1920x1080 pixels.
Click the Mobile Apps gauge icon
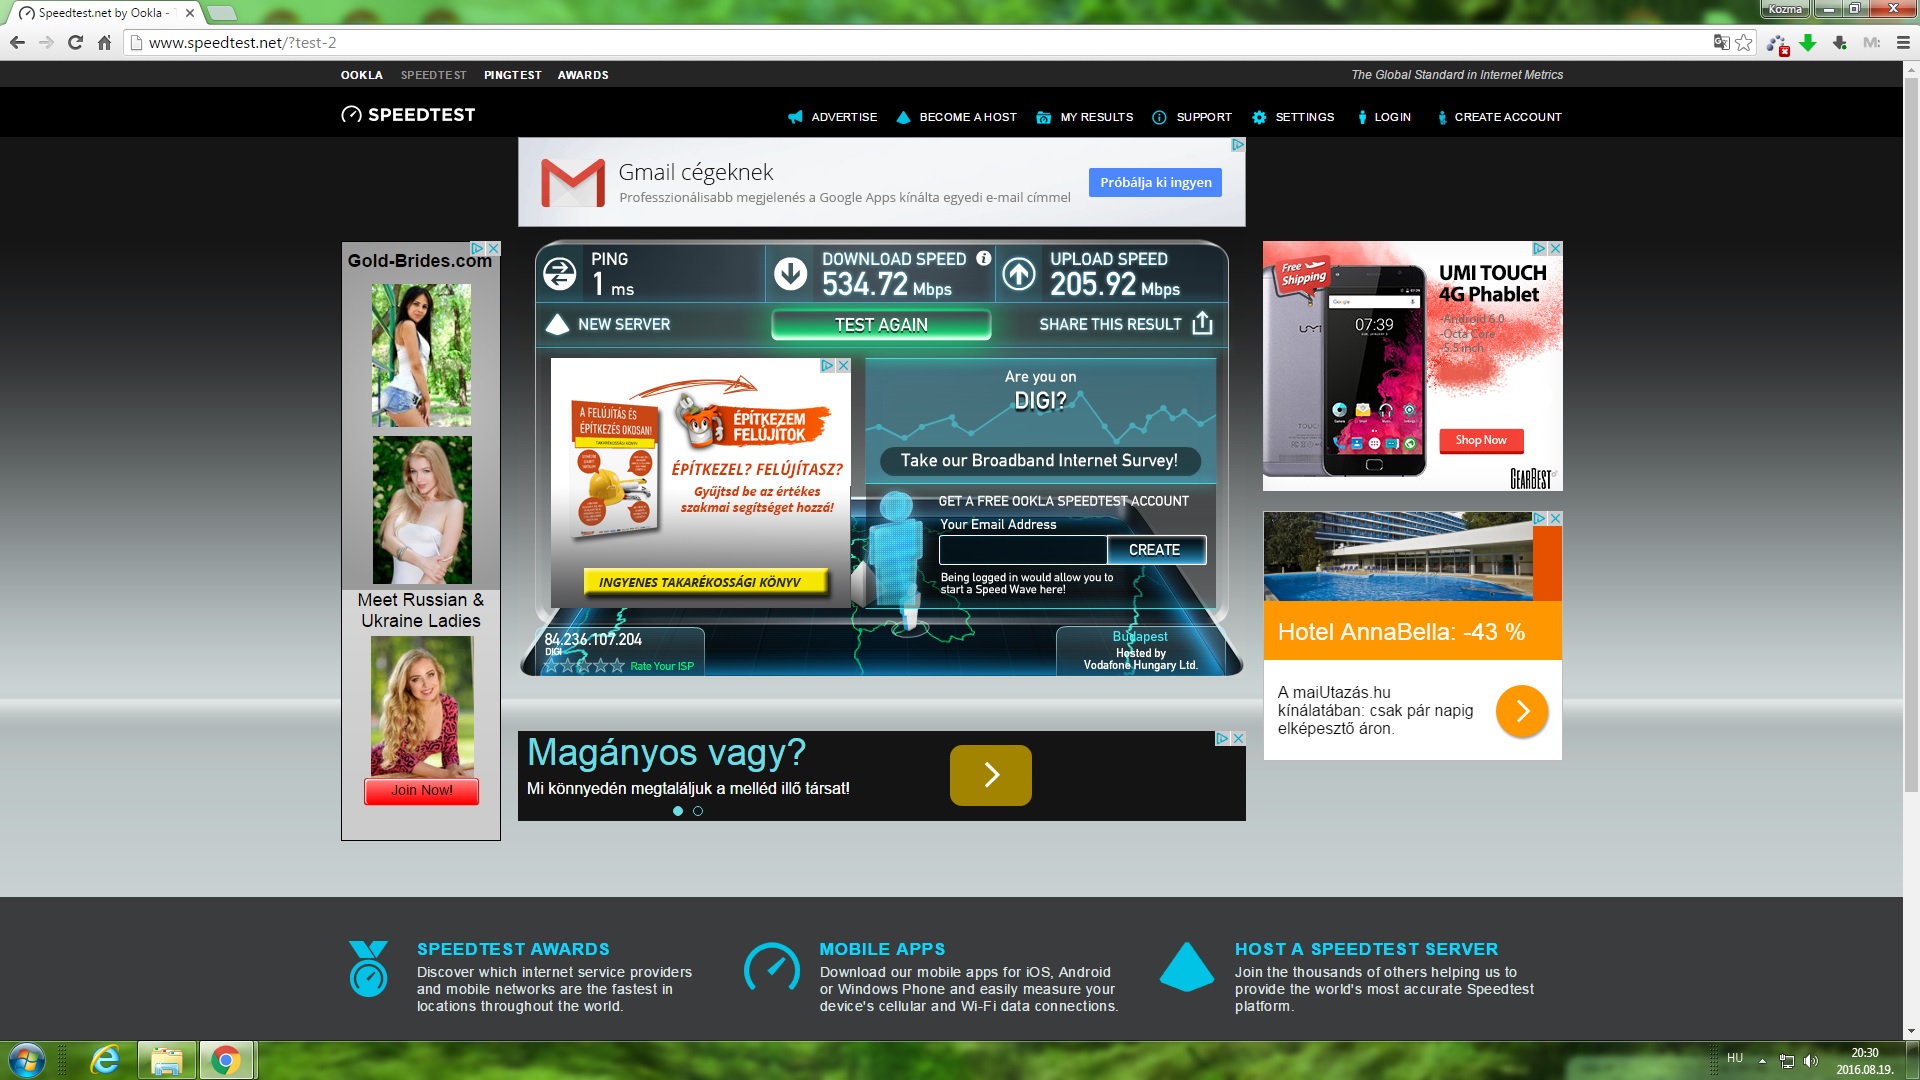771,967
